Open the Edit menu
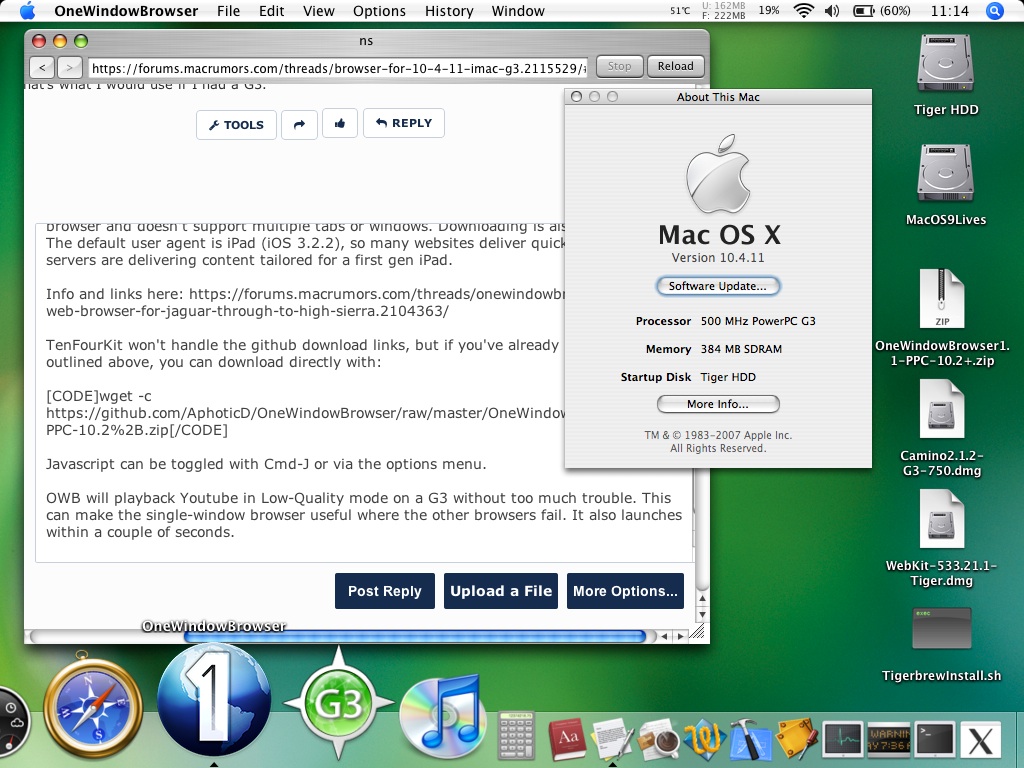1024x768 pixels. (271, 11)
